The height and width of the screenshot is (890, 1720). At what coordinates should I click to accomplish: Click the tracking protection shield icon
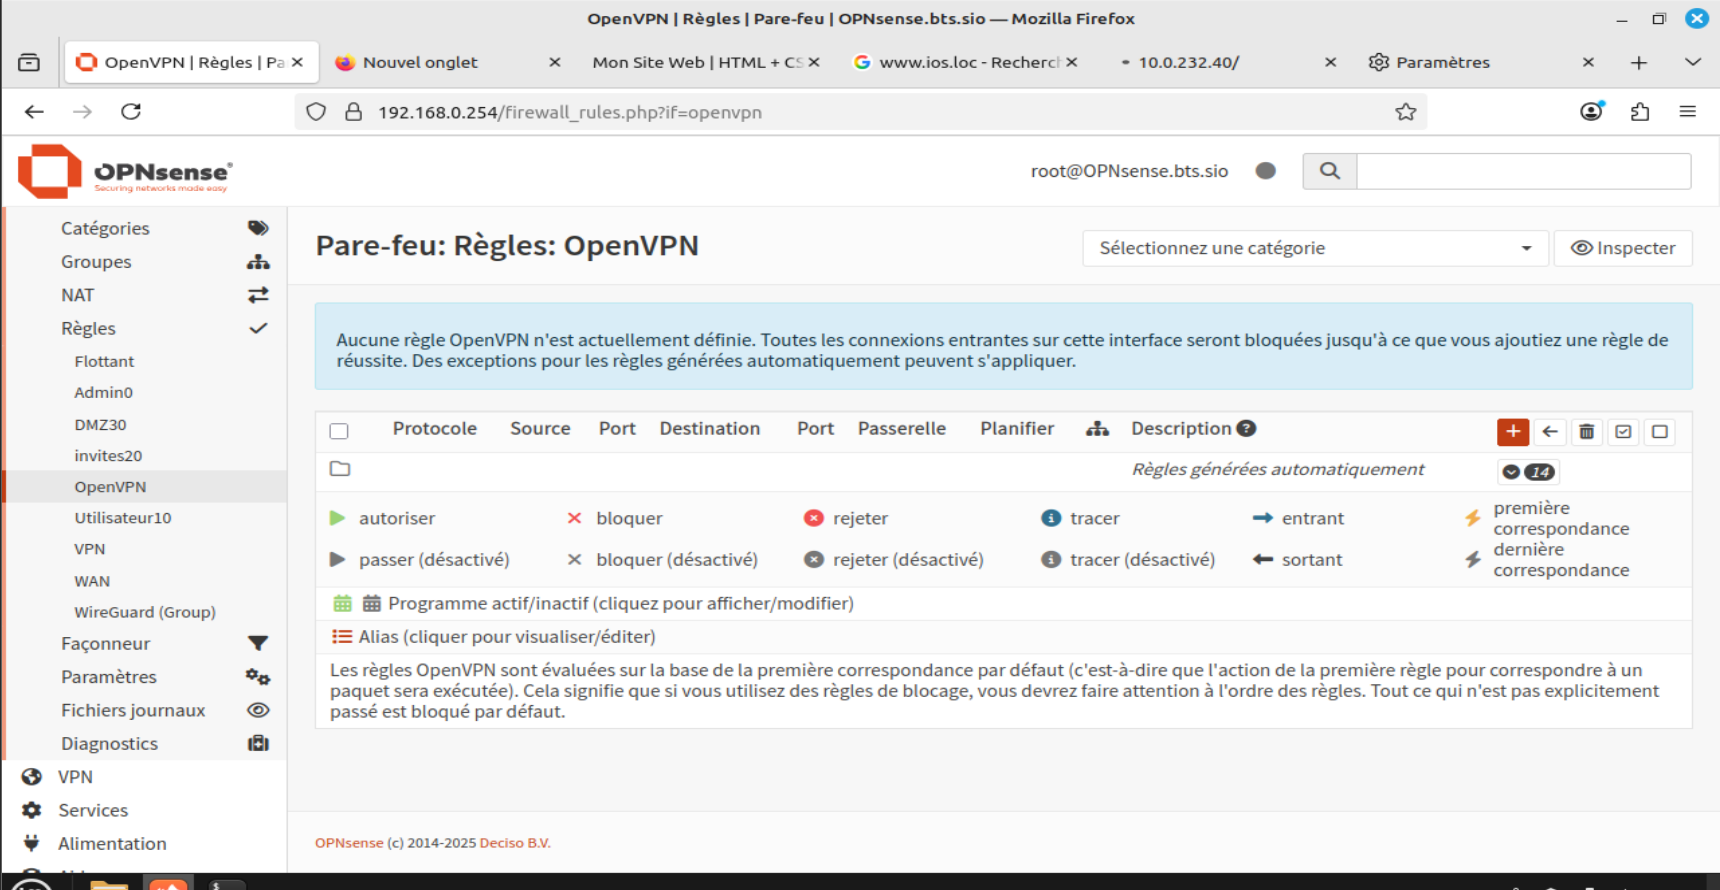316,112
